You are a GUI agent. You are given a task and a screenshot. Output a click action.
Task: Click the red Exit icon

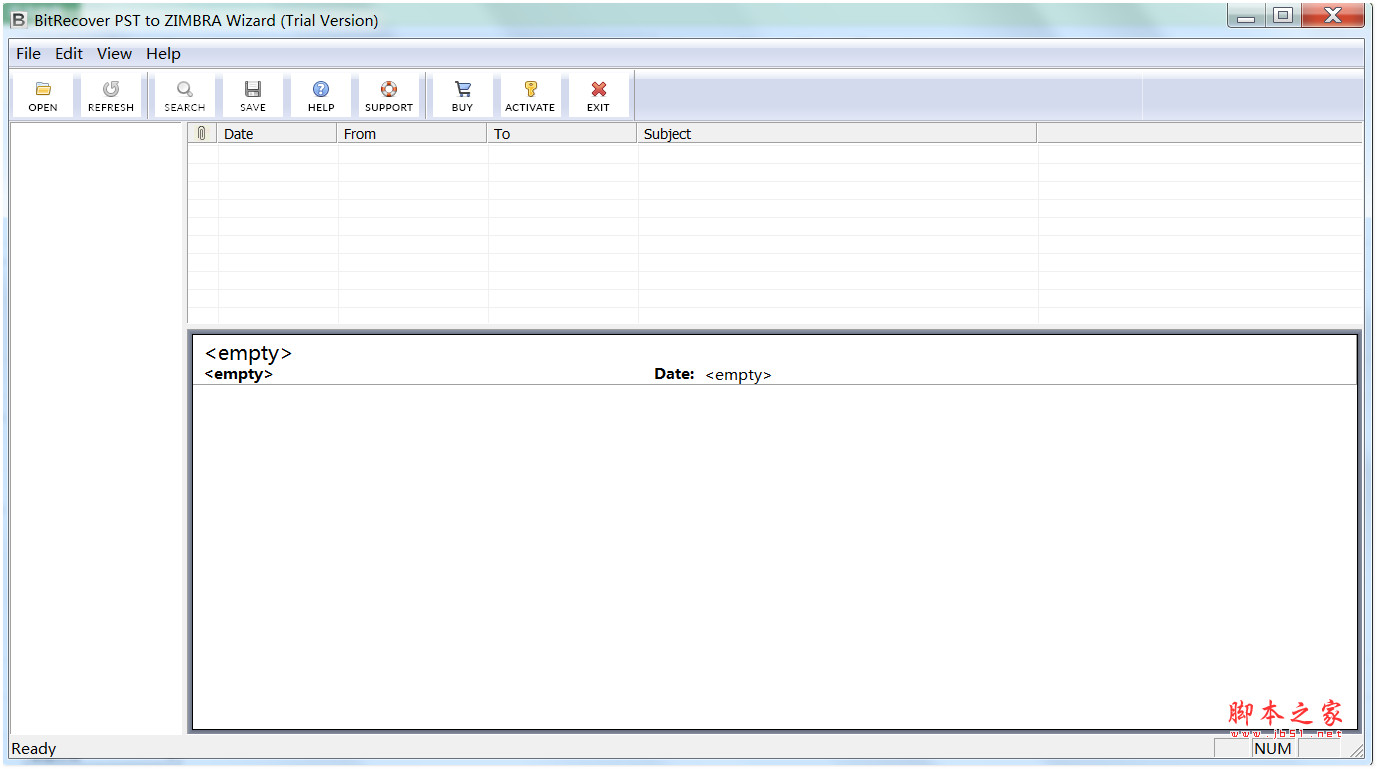click(x=598, y=90)
